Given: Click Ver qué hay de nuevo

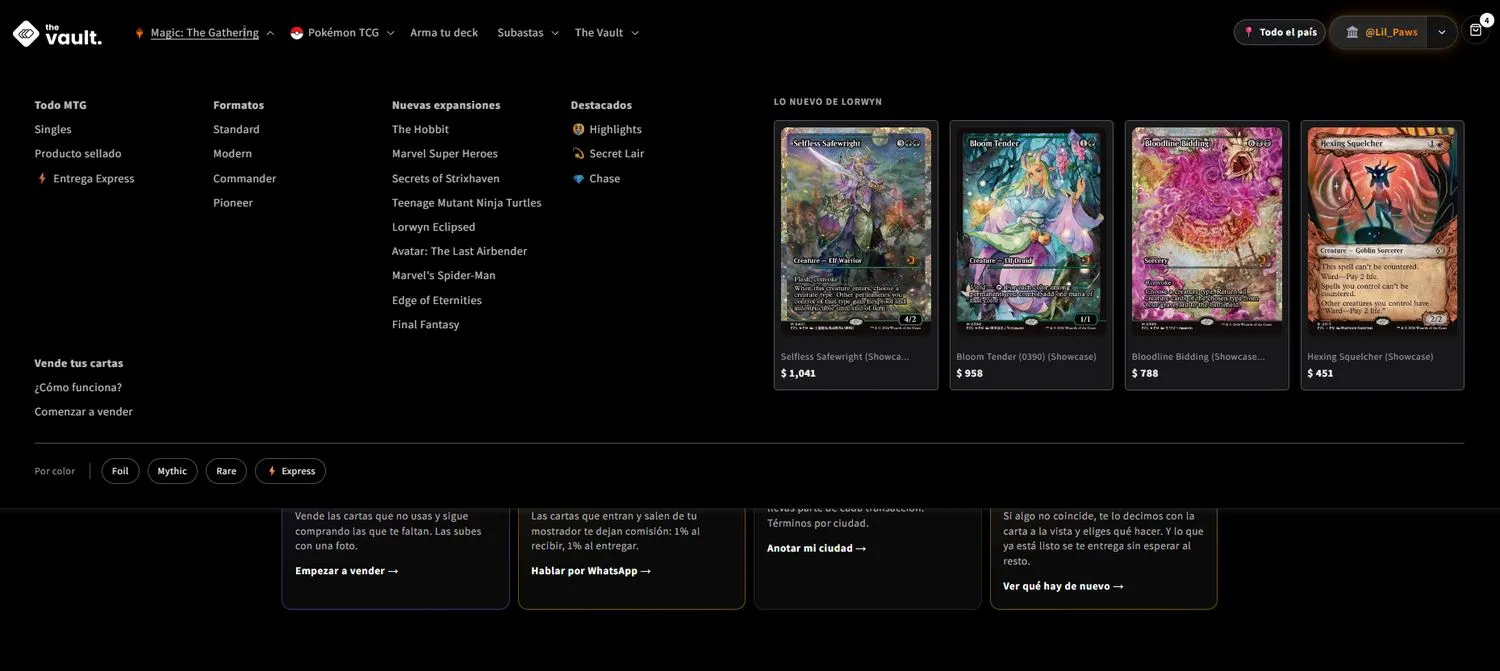Looking at the screenshot, I should [1063, 586].
